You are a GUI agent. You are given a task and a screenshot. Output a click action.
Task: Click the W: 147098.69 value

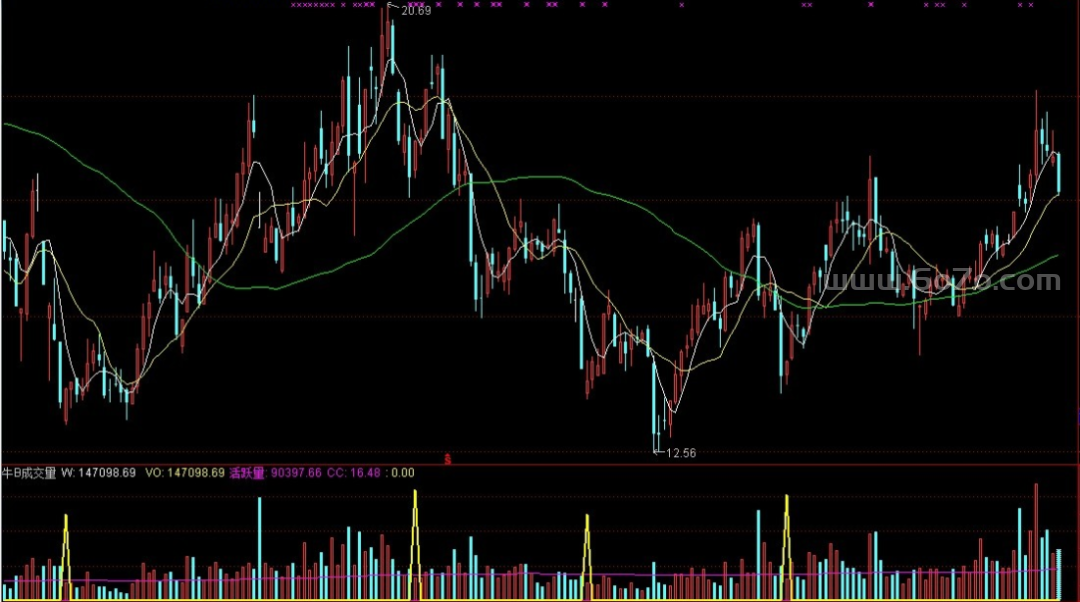click(x=98, y=473)
